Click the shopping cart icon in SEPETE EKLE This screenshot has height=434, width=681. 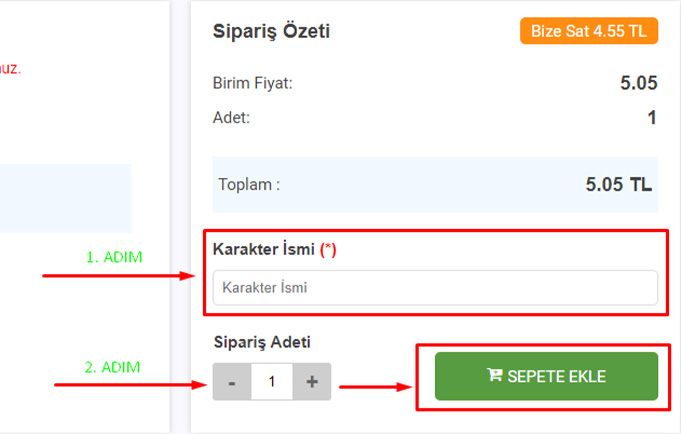click(x=494, y=376)
